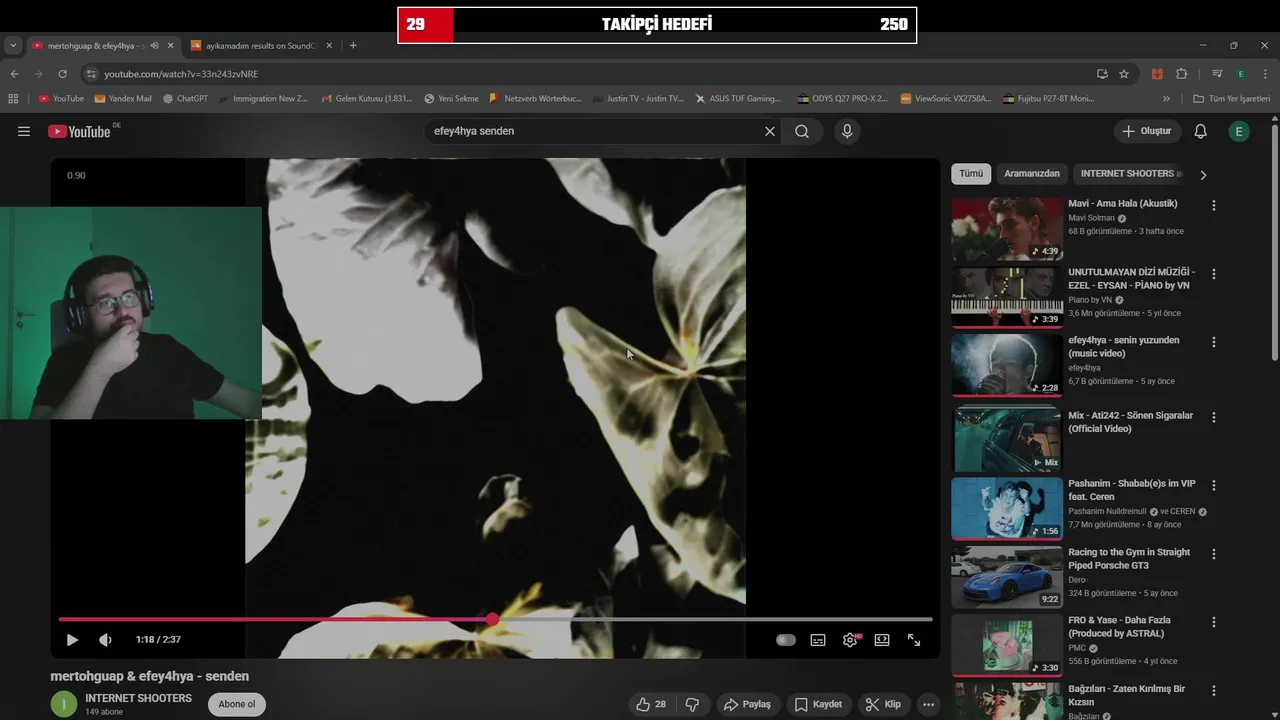Create content with Oluştur button

1147,131
